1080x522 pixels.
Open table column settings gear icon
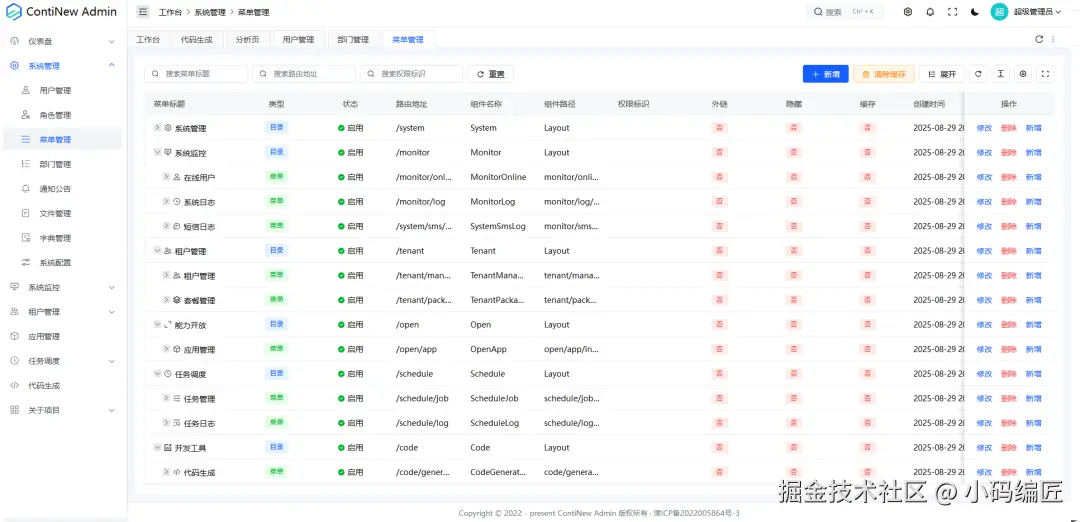[x=1023, y=74]
